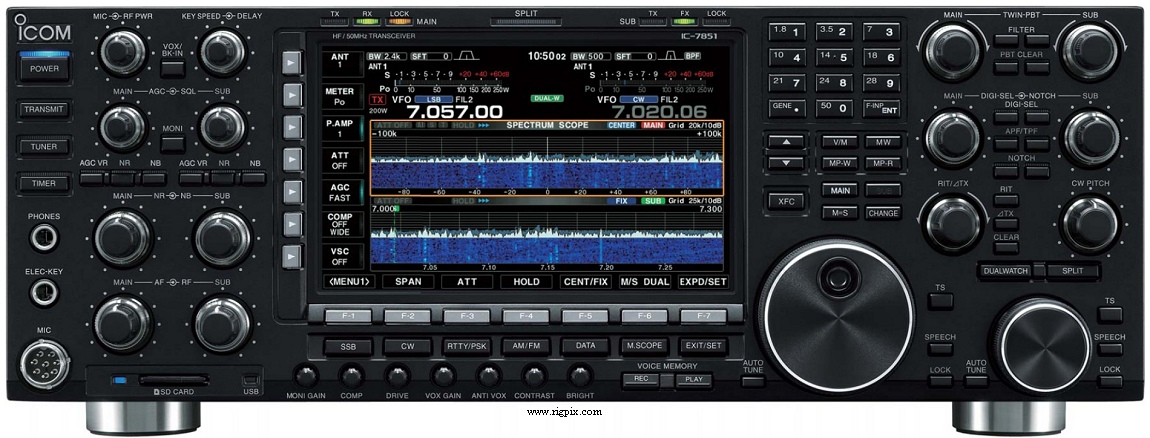Click the arrow key beside ATT OFF
Image resolution: width=1150 pixels, height=438 pixels.
click(x=293, y=159)
